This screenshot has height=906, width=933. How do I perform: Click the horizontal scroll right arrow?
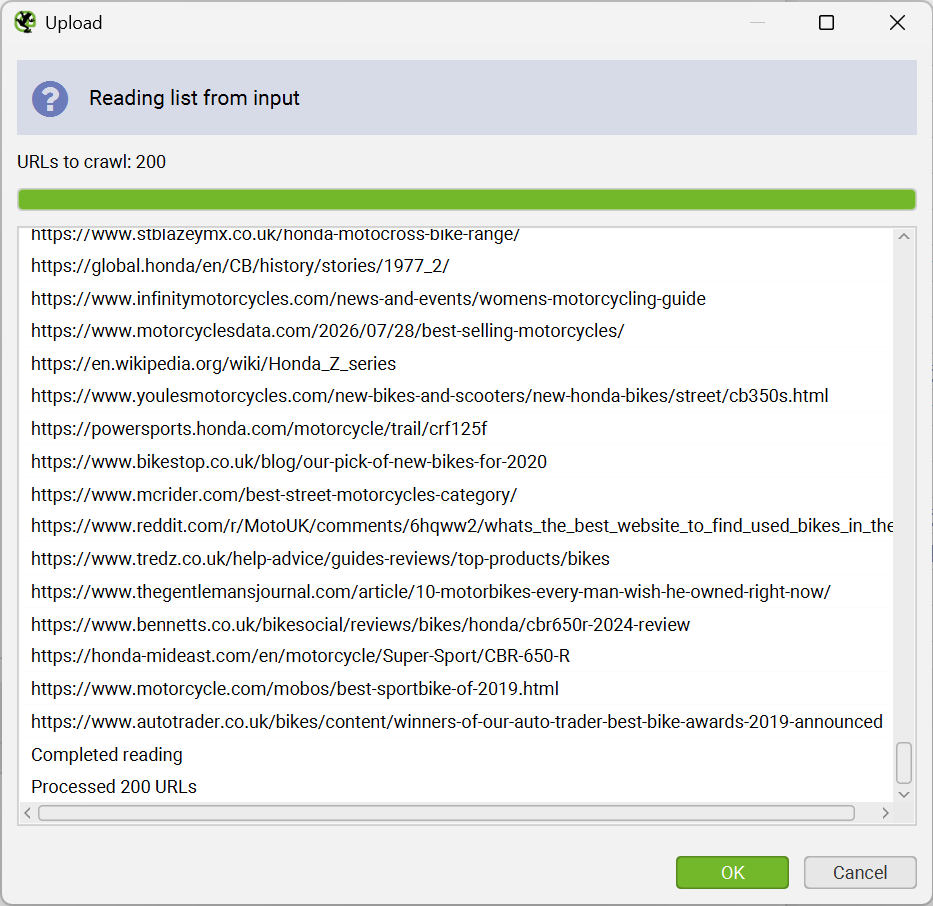pos(885,813)
